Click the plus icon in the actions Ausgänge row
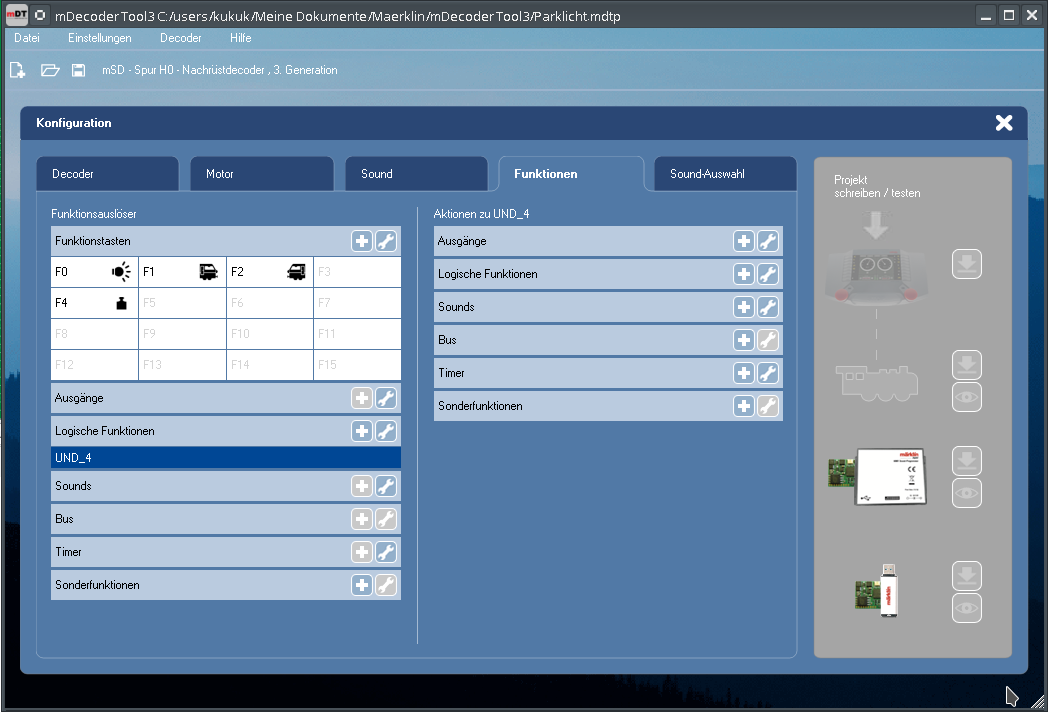 click(744, 241)
